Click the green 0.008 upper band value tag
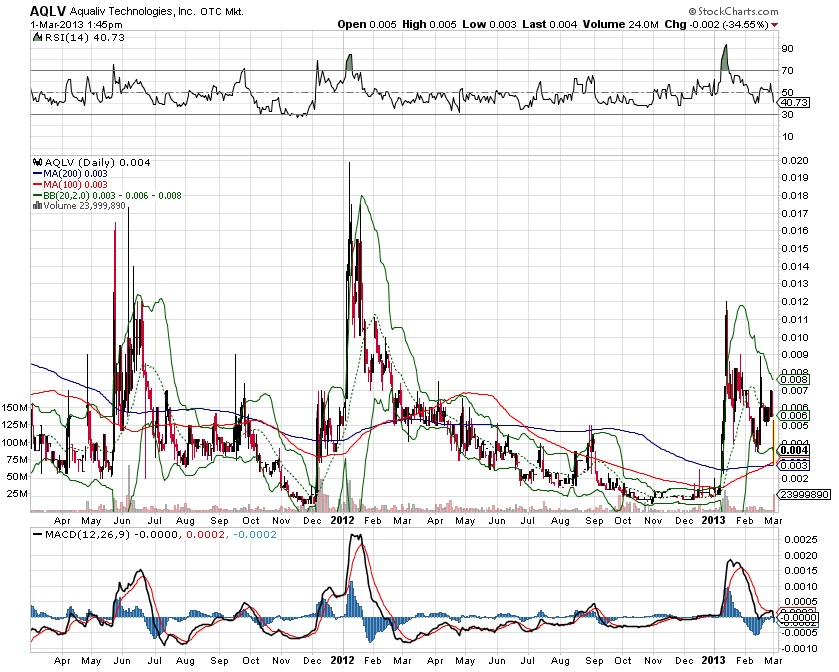 794,379
